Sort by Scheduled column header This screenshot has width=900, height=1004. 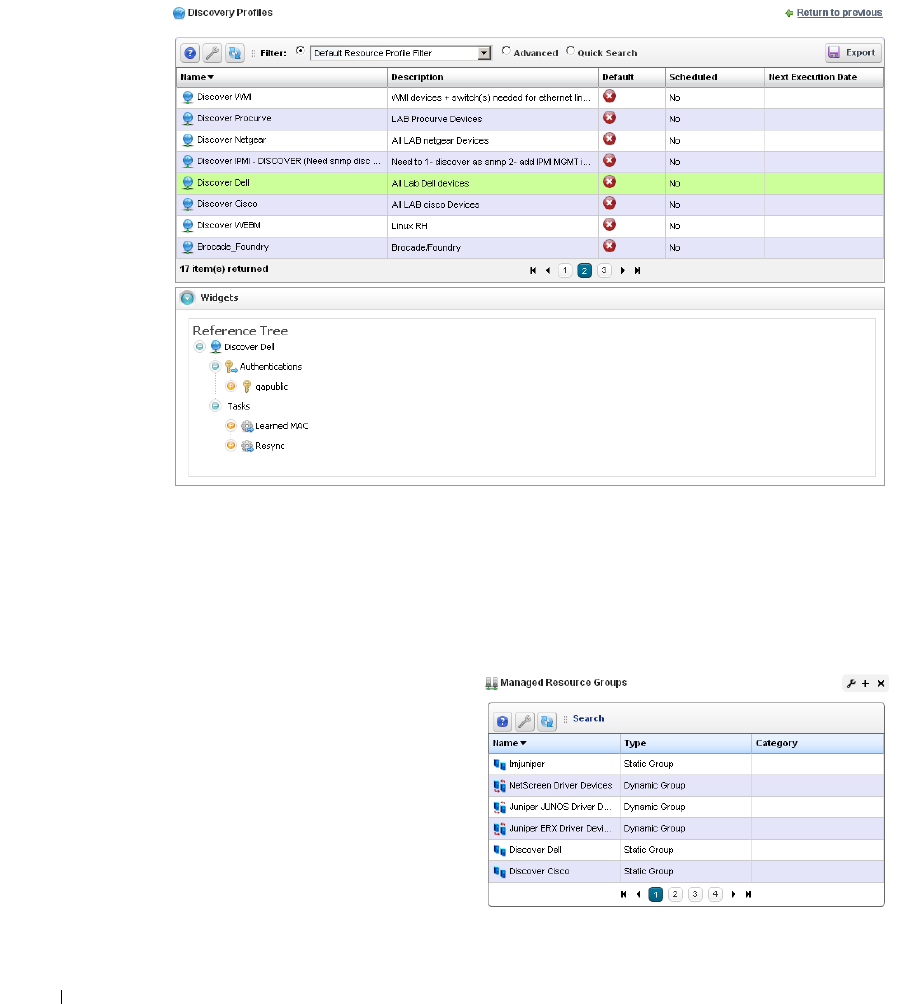pos(714,77)
